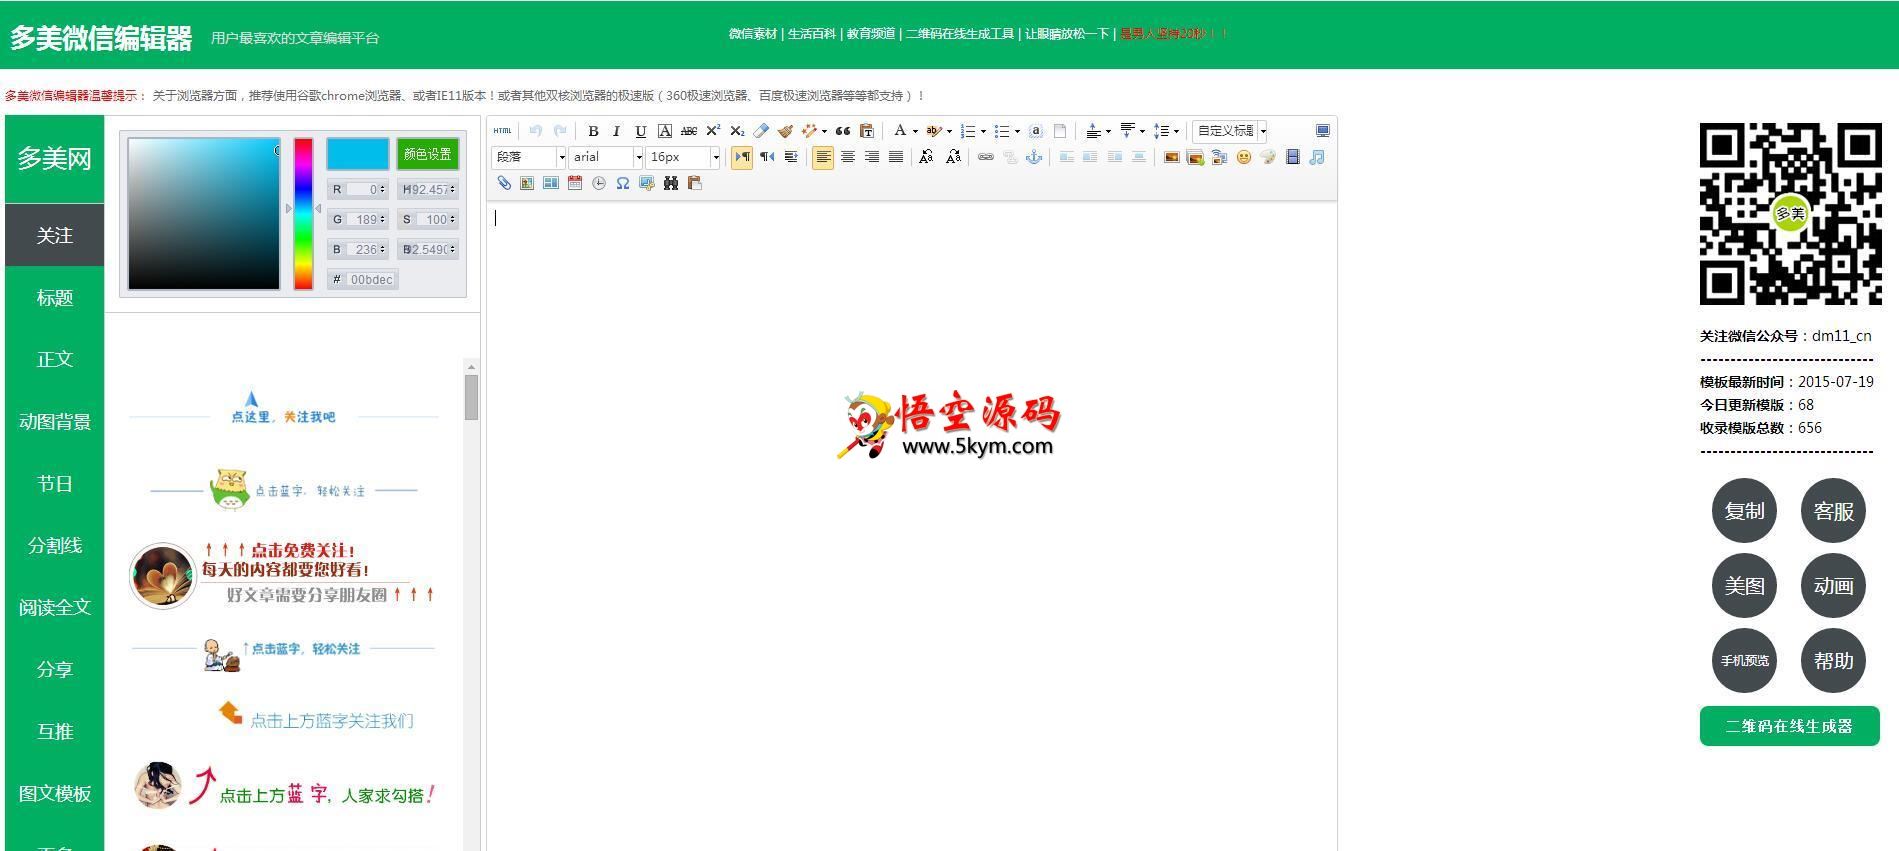
Task: Open the highlight color dropdown arrow
Action: (x=949, y=131)
